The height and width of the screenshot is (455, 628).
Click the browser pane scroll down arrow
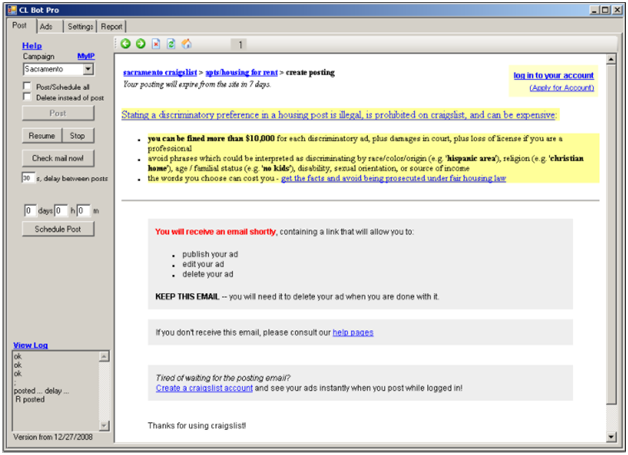(611, 437)
